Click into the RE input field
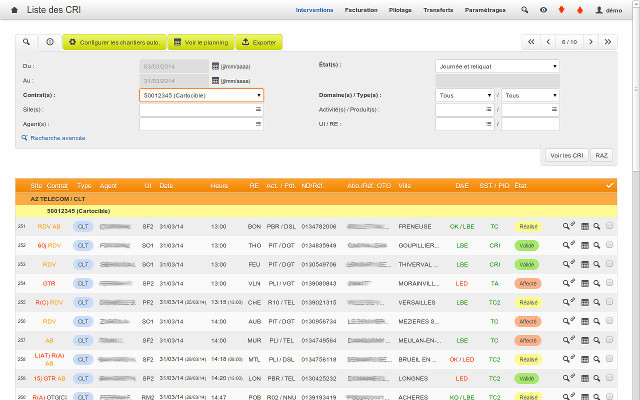 coord(530,124)
